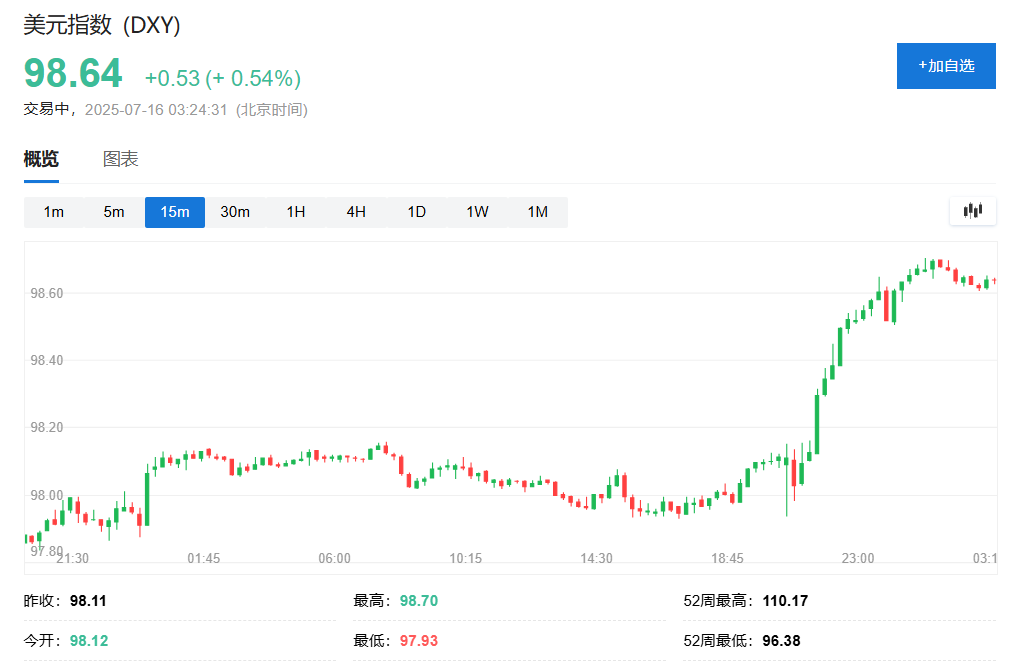Switch to the 30m timeframe
1010x669 pixels.
(x=235, y=212)
